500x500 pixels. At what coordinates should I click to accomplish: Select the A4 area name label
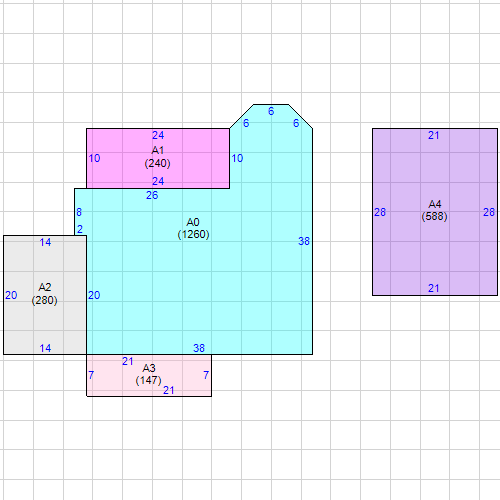(x=435, y=204)
